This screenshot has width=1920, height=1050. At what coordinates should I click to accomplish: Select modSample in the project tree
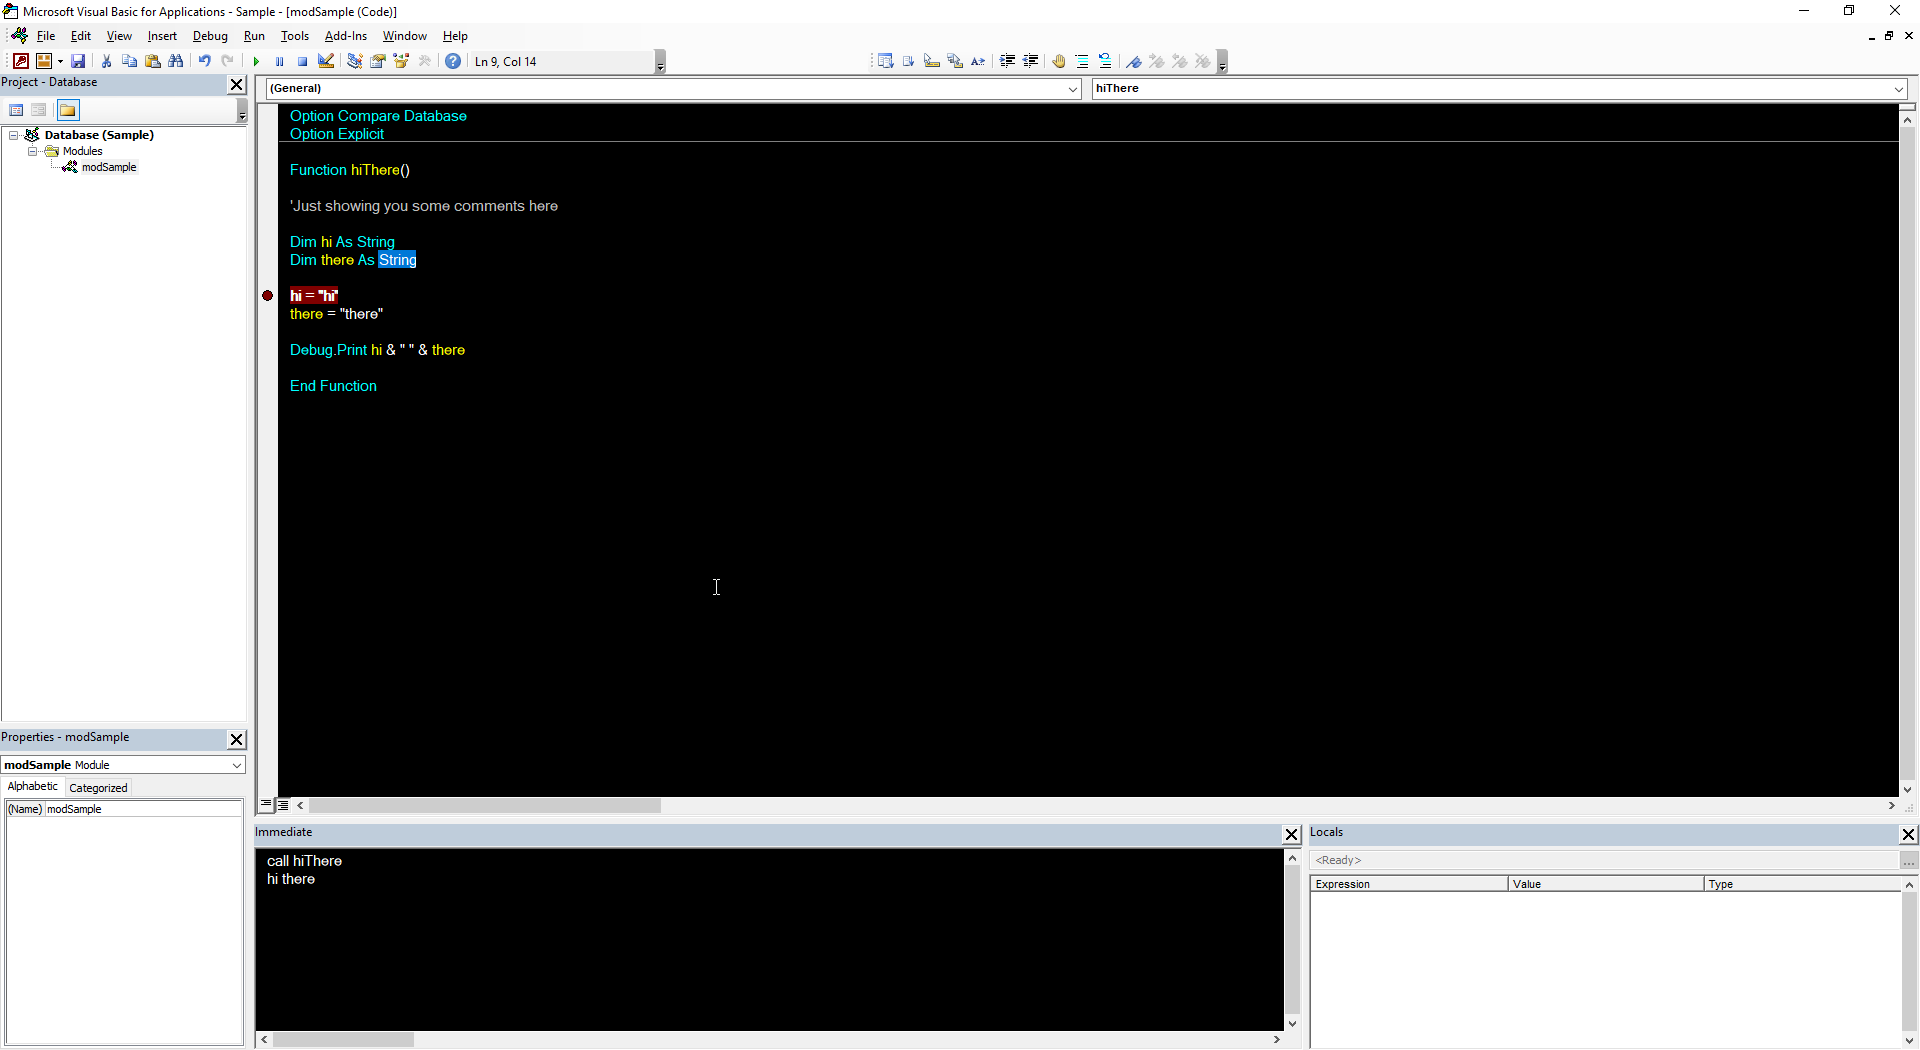click(109, 168)
